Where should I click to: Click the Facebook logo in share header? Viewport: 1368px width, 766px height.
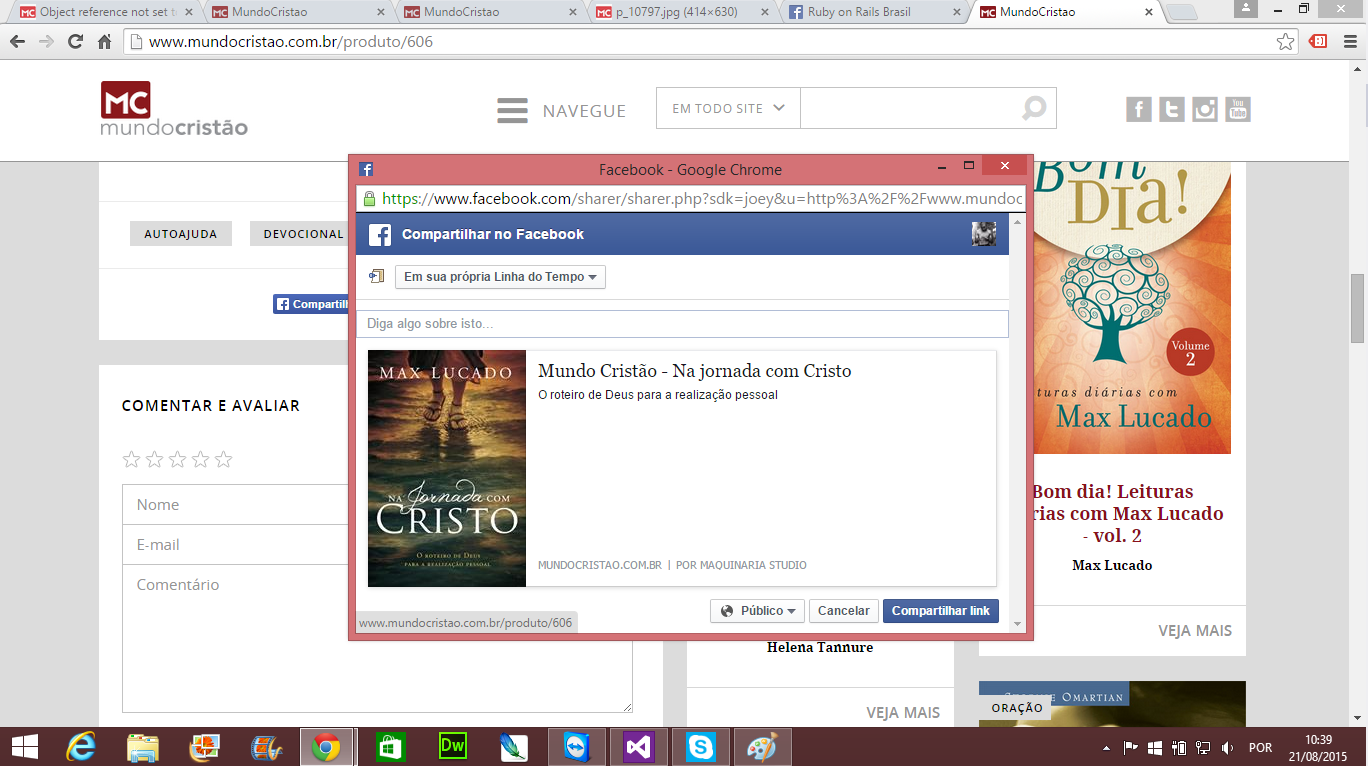(380, 235)
